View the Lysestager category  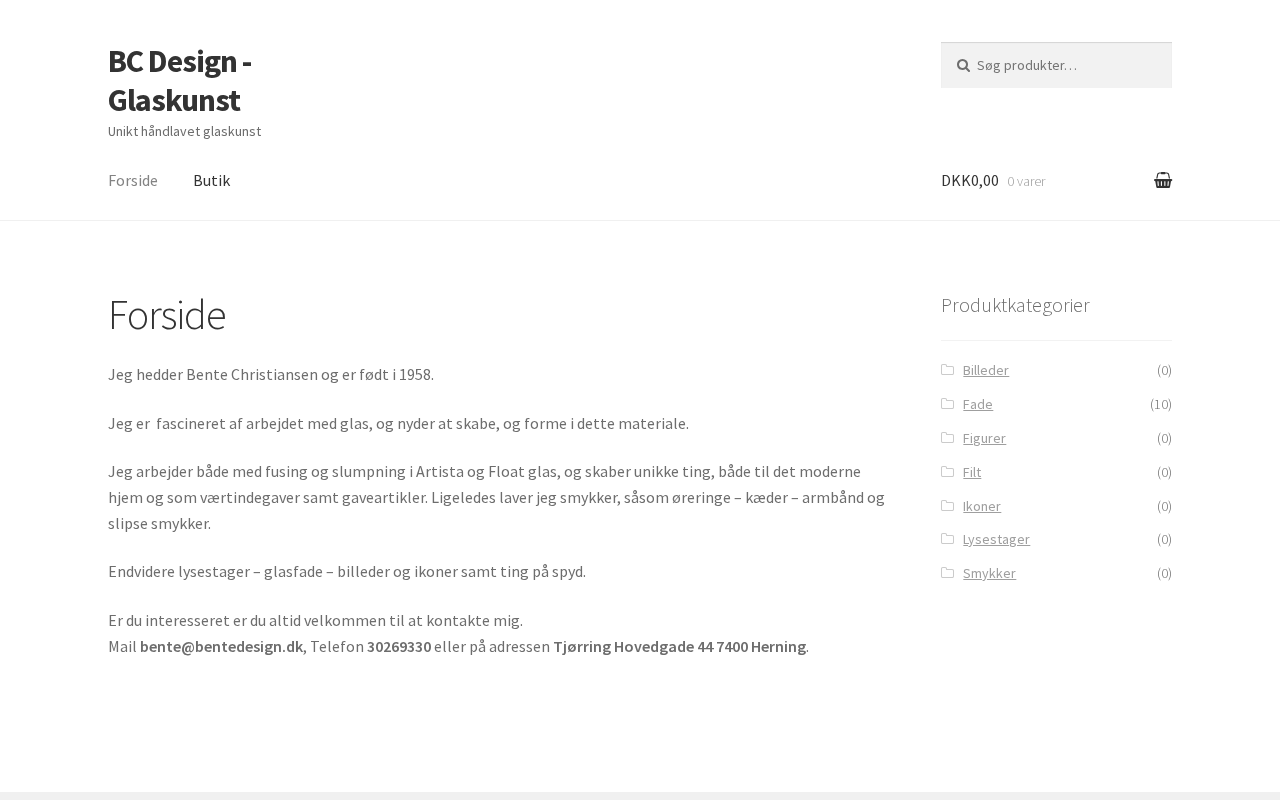(x=996, y=539)
